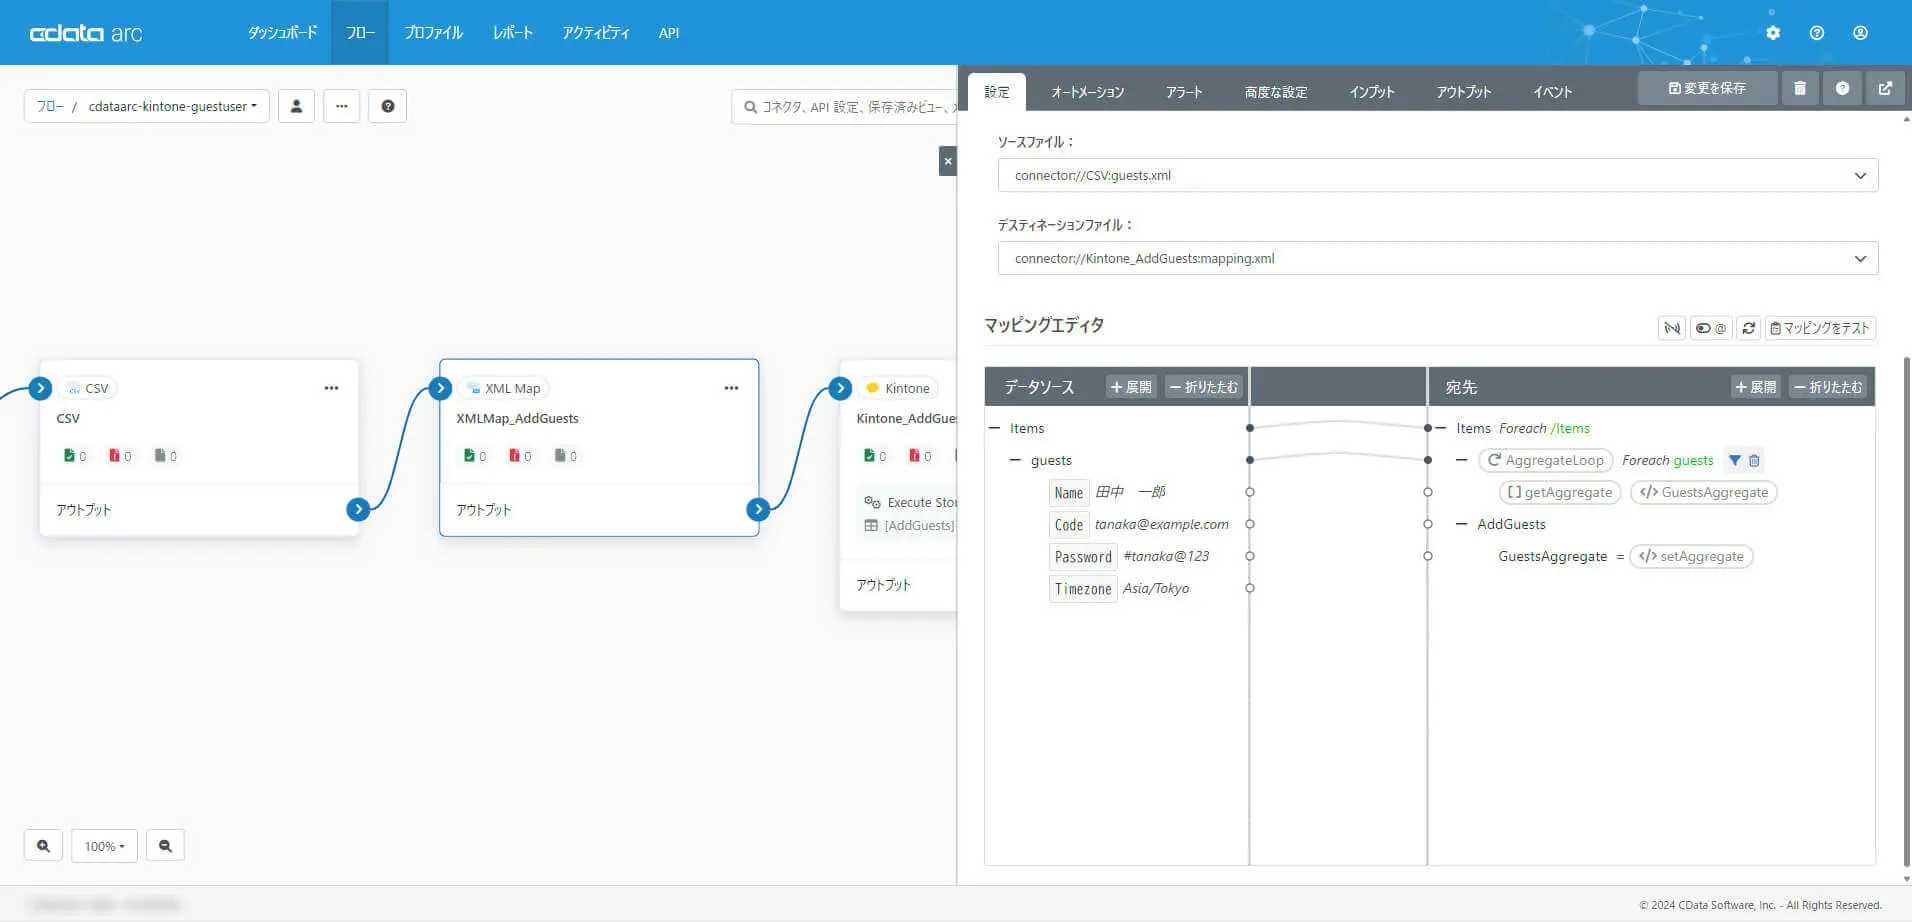This screenshot has width=1912, height=922.
Task: Collapse the AggregateLoop node in the destination tree
Action: 1462,460
